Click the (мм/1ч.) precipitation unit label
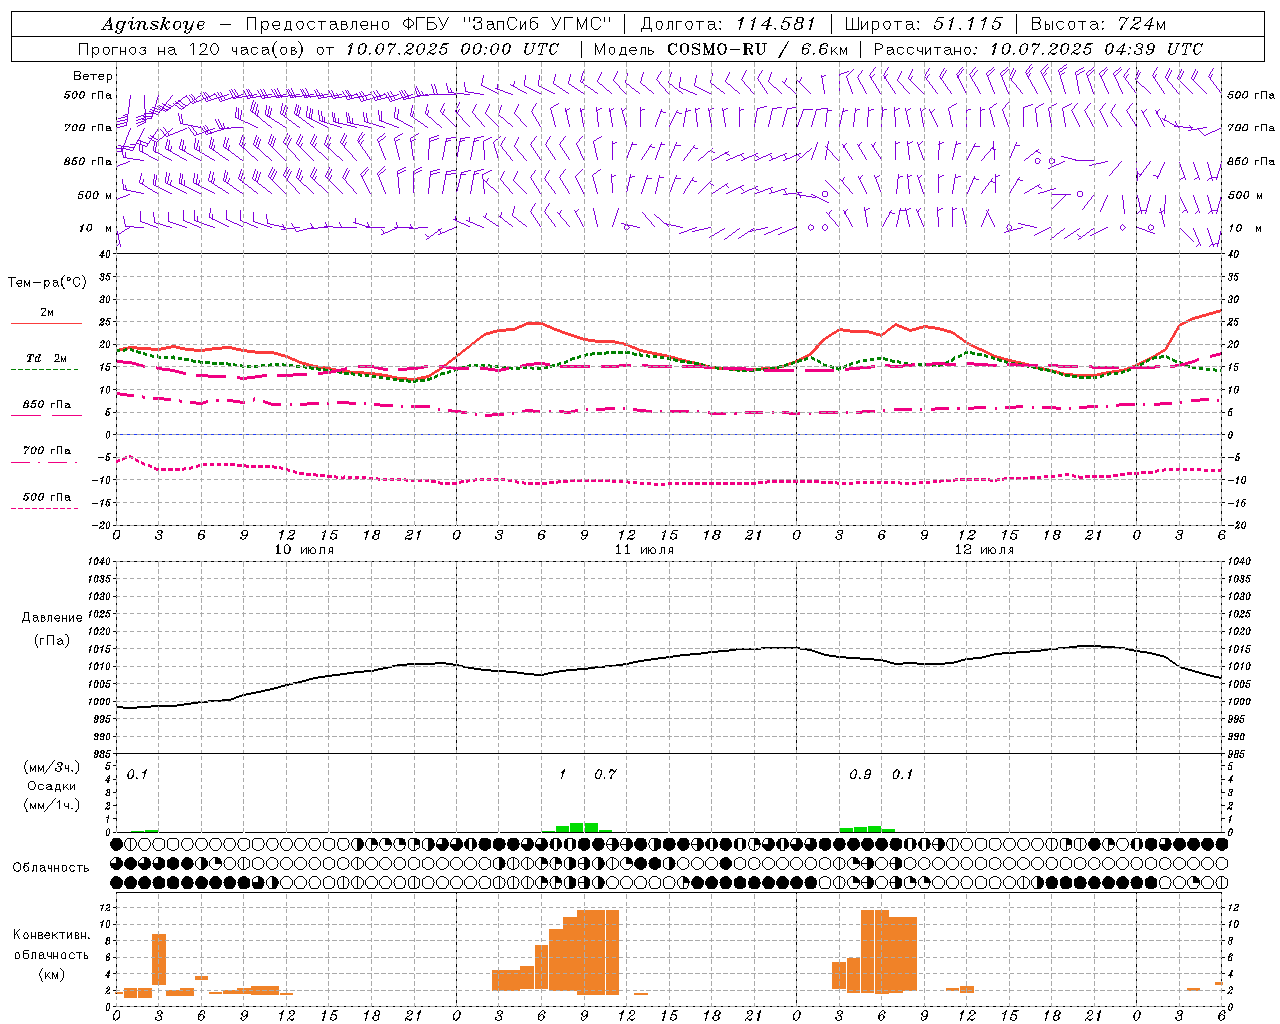Screen dimensions: 1280x1024 (51, 805)
